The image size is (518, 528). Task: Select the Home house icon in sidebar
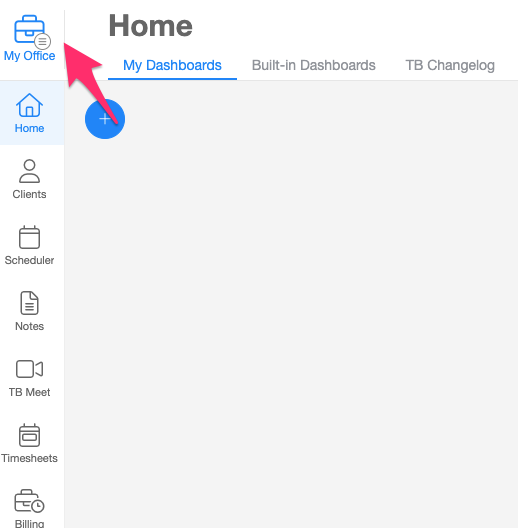point(29,105)
